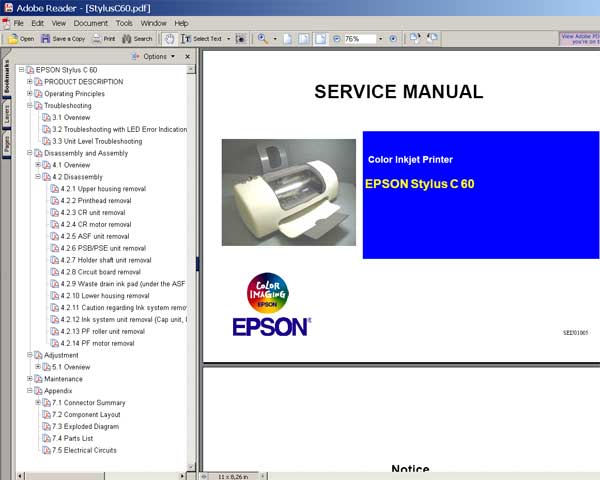Open Search with the binoculars icon
Viewport: 600px width, 480px height.
tap(137, 39)
